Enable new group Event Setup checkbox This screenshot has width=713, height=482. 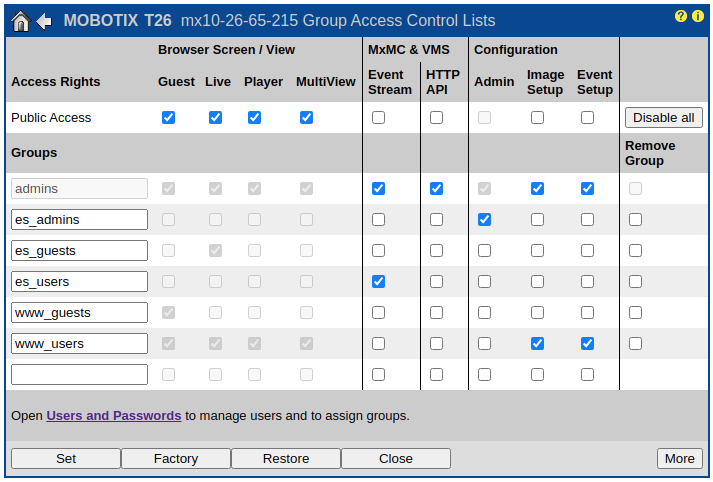[x=587, y=374]
